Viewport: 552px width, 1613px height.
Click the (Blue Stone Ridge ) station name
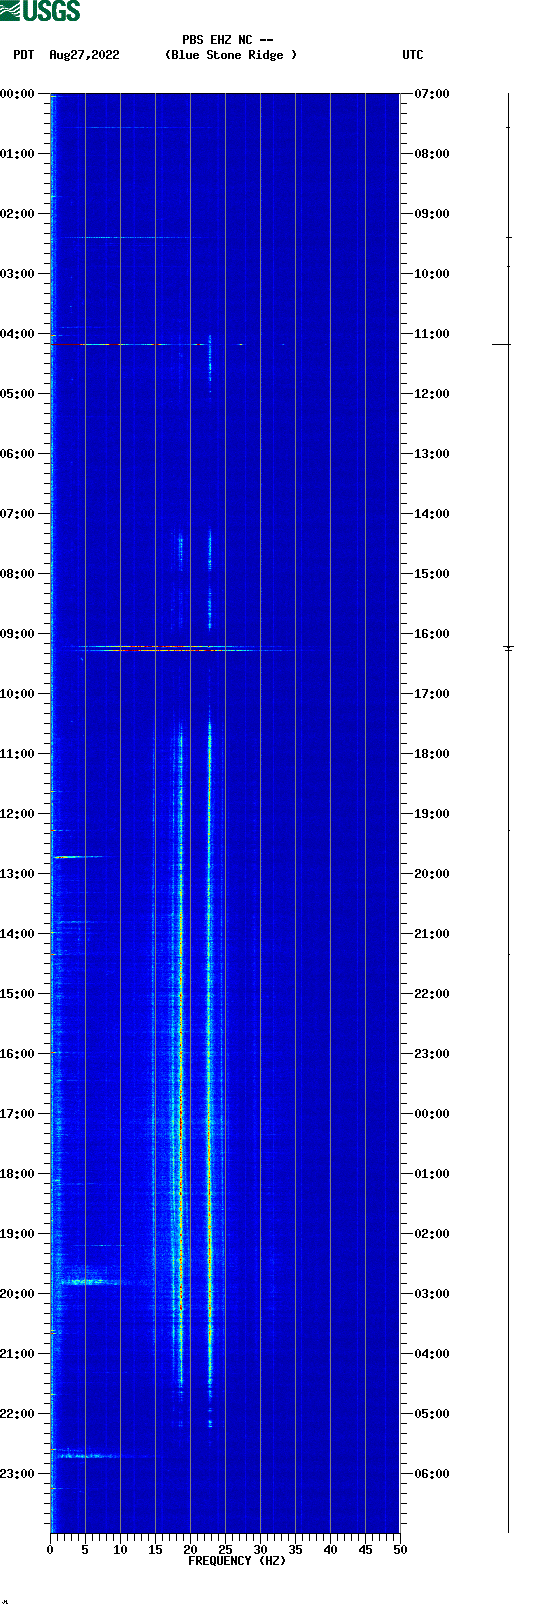coord(231,55)
